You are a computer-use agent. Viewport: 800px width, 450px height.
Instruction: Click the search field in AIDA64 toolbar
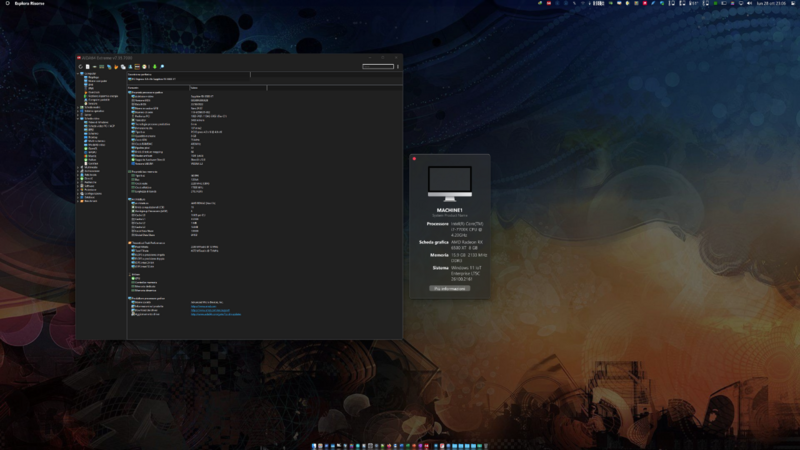[377, 67]
